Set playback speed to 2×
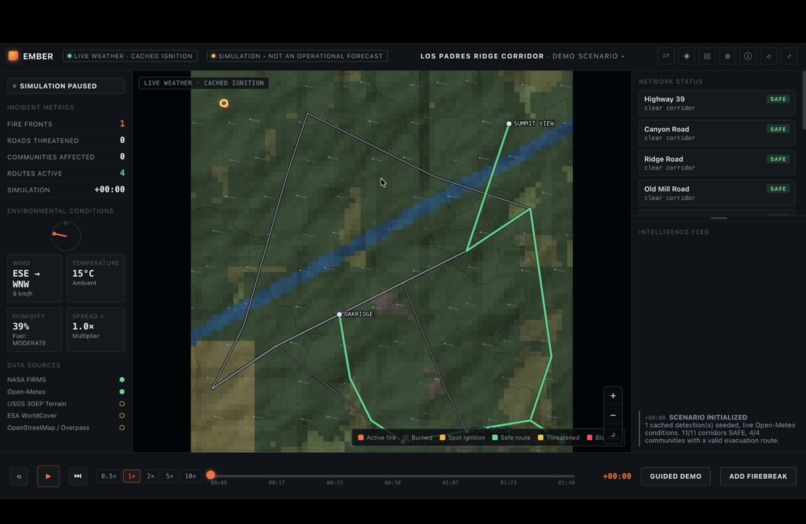The width and height of the screenshot is (806, 524). coord(151,476)
